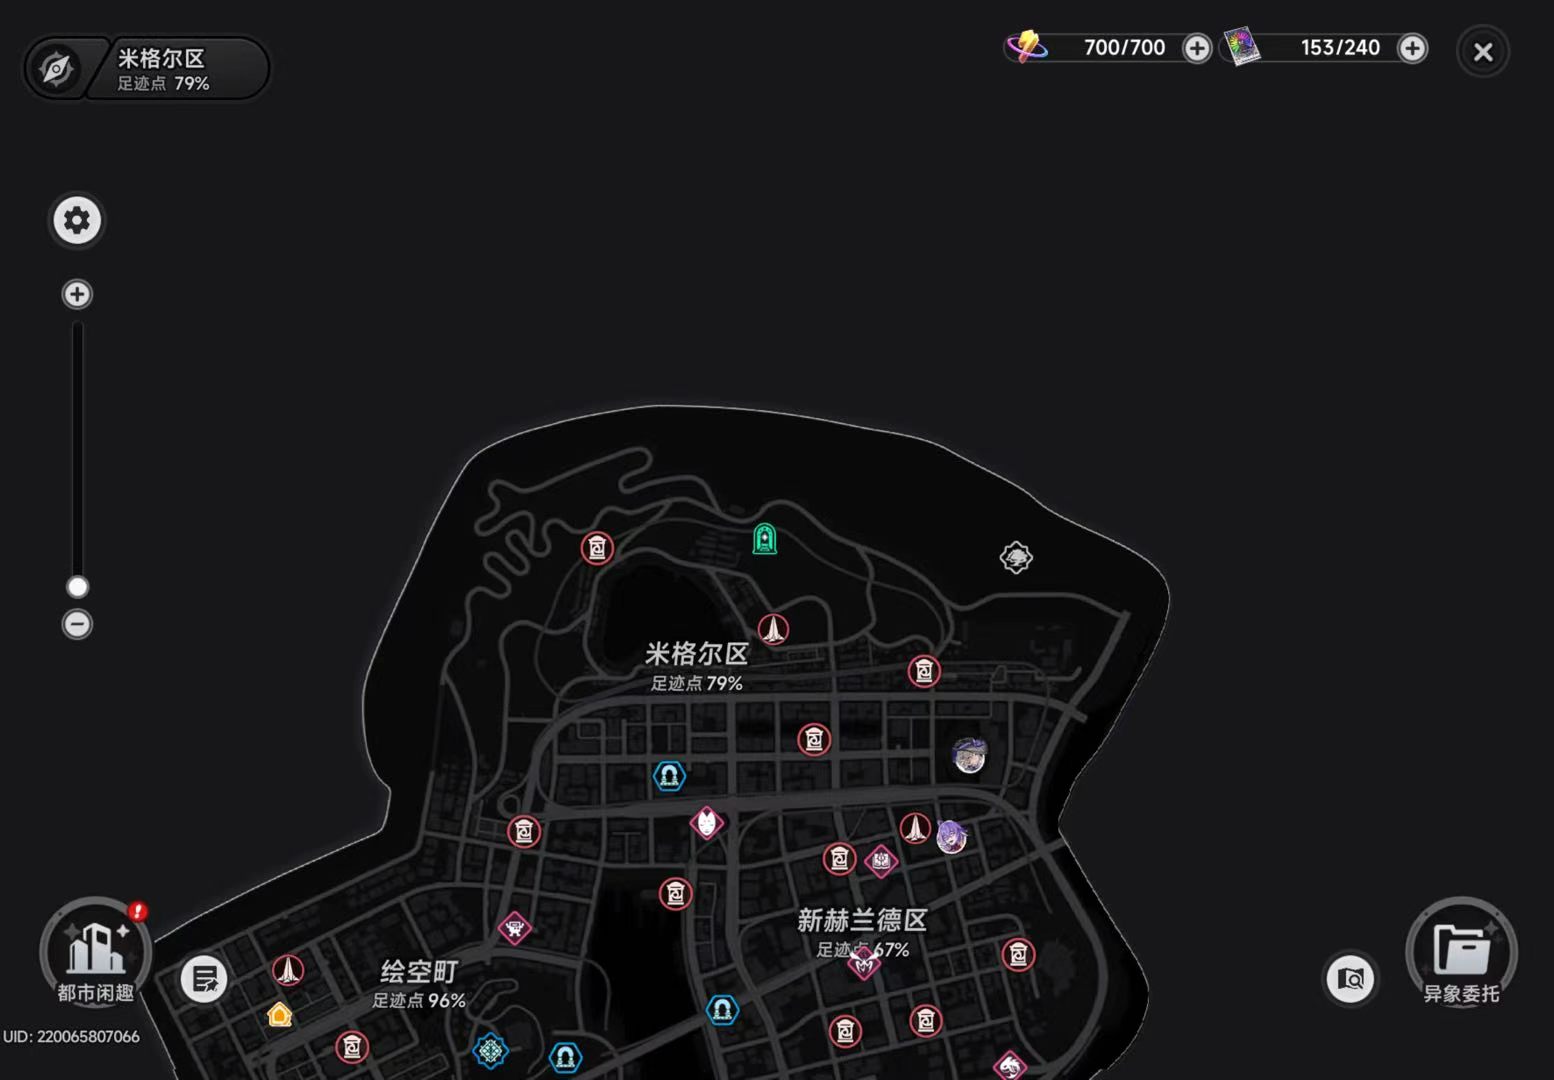Select the booth marker north of the white-haired avatar

click(924, 671)
